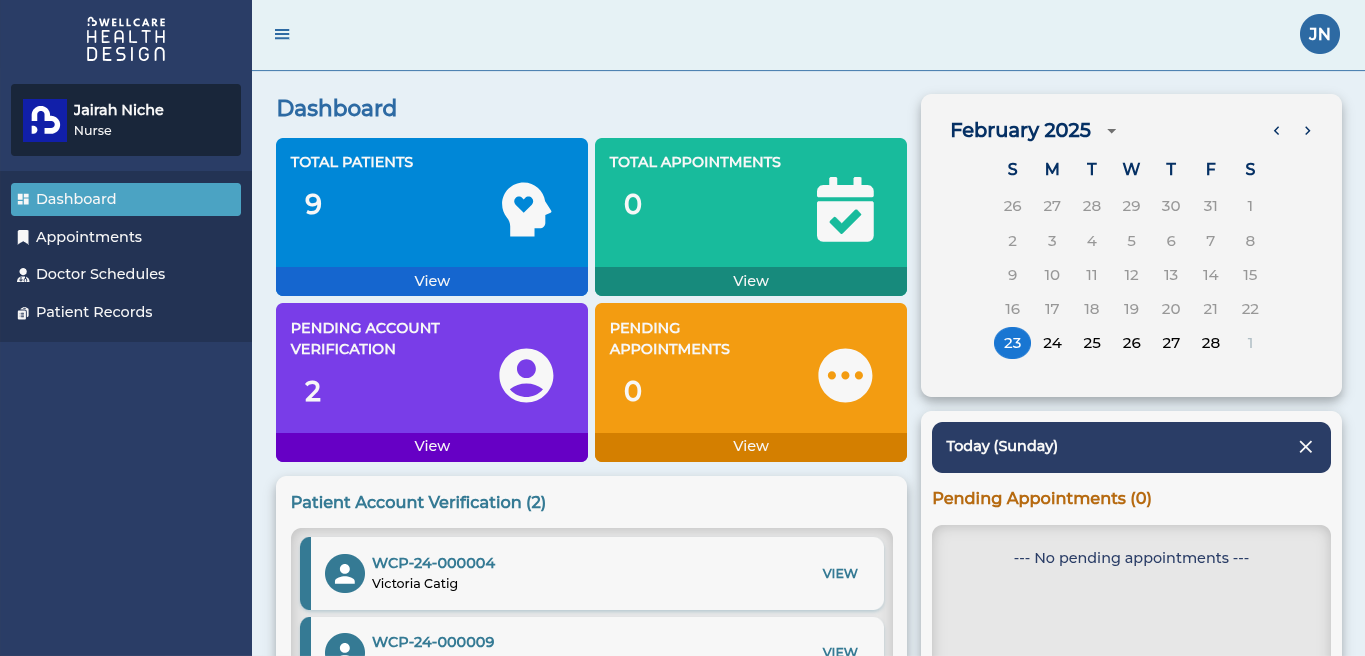The image size is (1365, 656).
Task: Click the Wellcare Health Design logo
Action: click(x=126, y=40)
